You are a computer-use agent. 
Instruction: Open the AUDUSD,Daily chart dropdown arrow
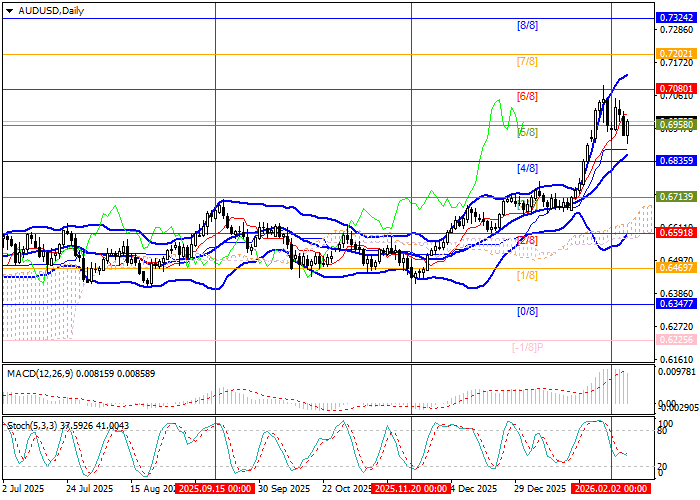(7, 10)
